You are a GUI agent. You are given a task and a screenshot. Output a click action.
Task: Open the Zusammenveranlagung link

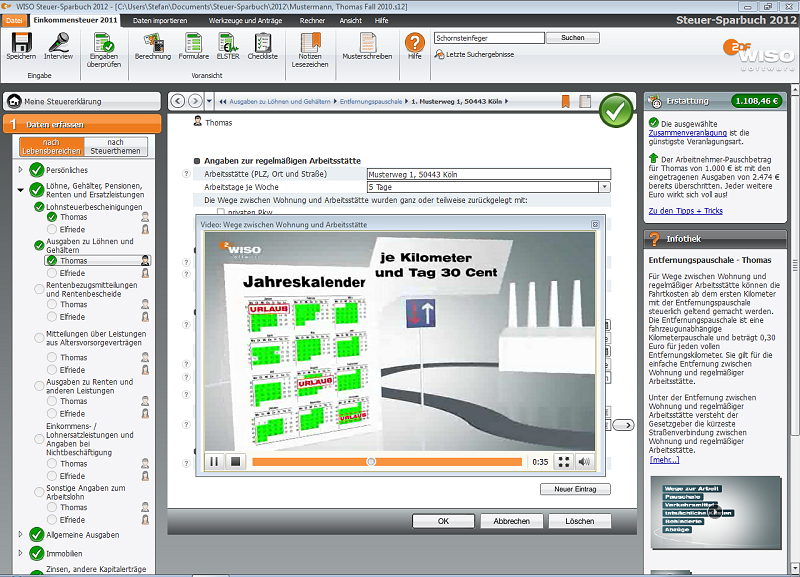pos(687,133)
